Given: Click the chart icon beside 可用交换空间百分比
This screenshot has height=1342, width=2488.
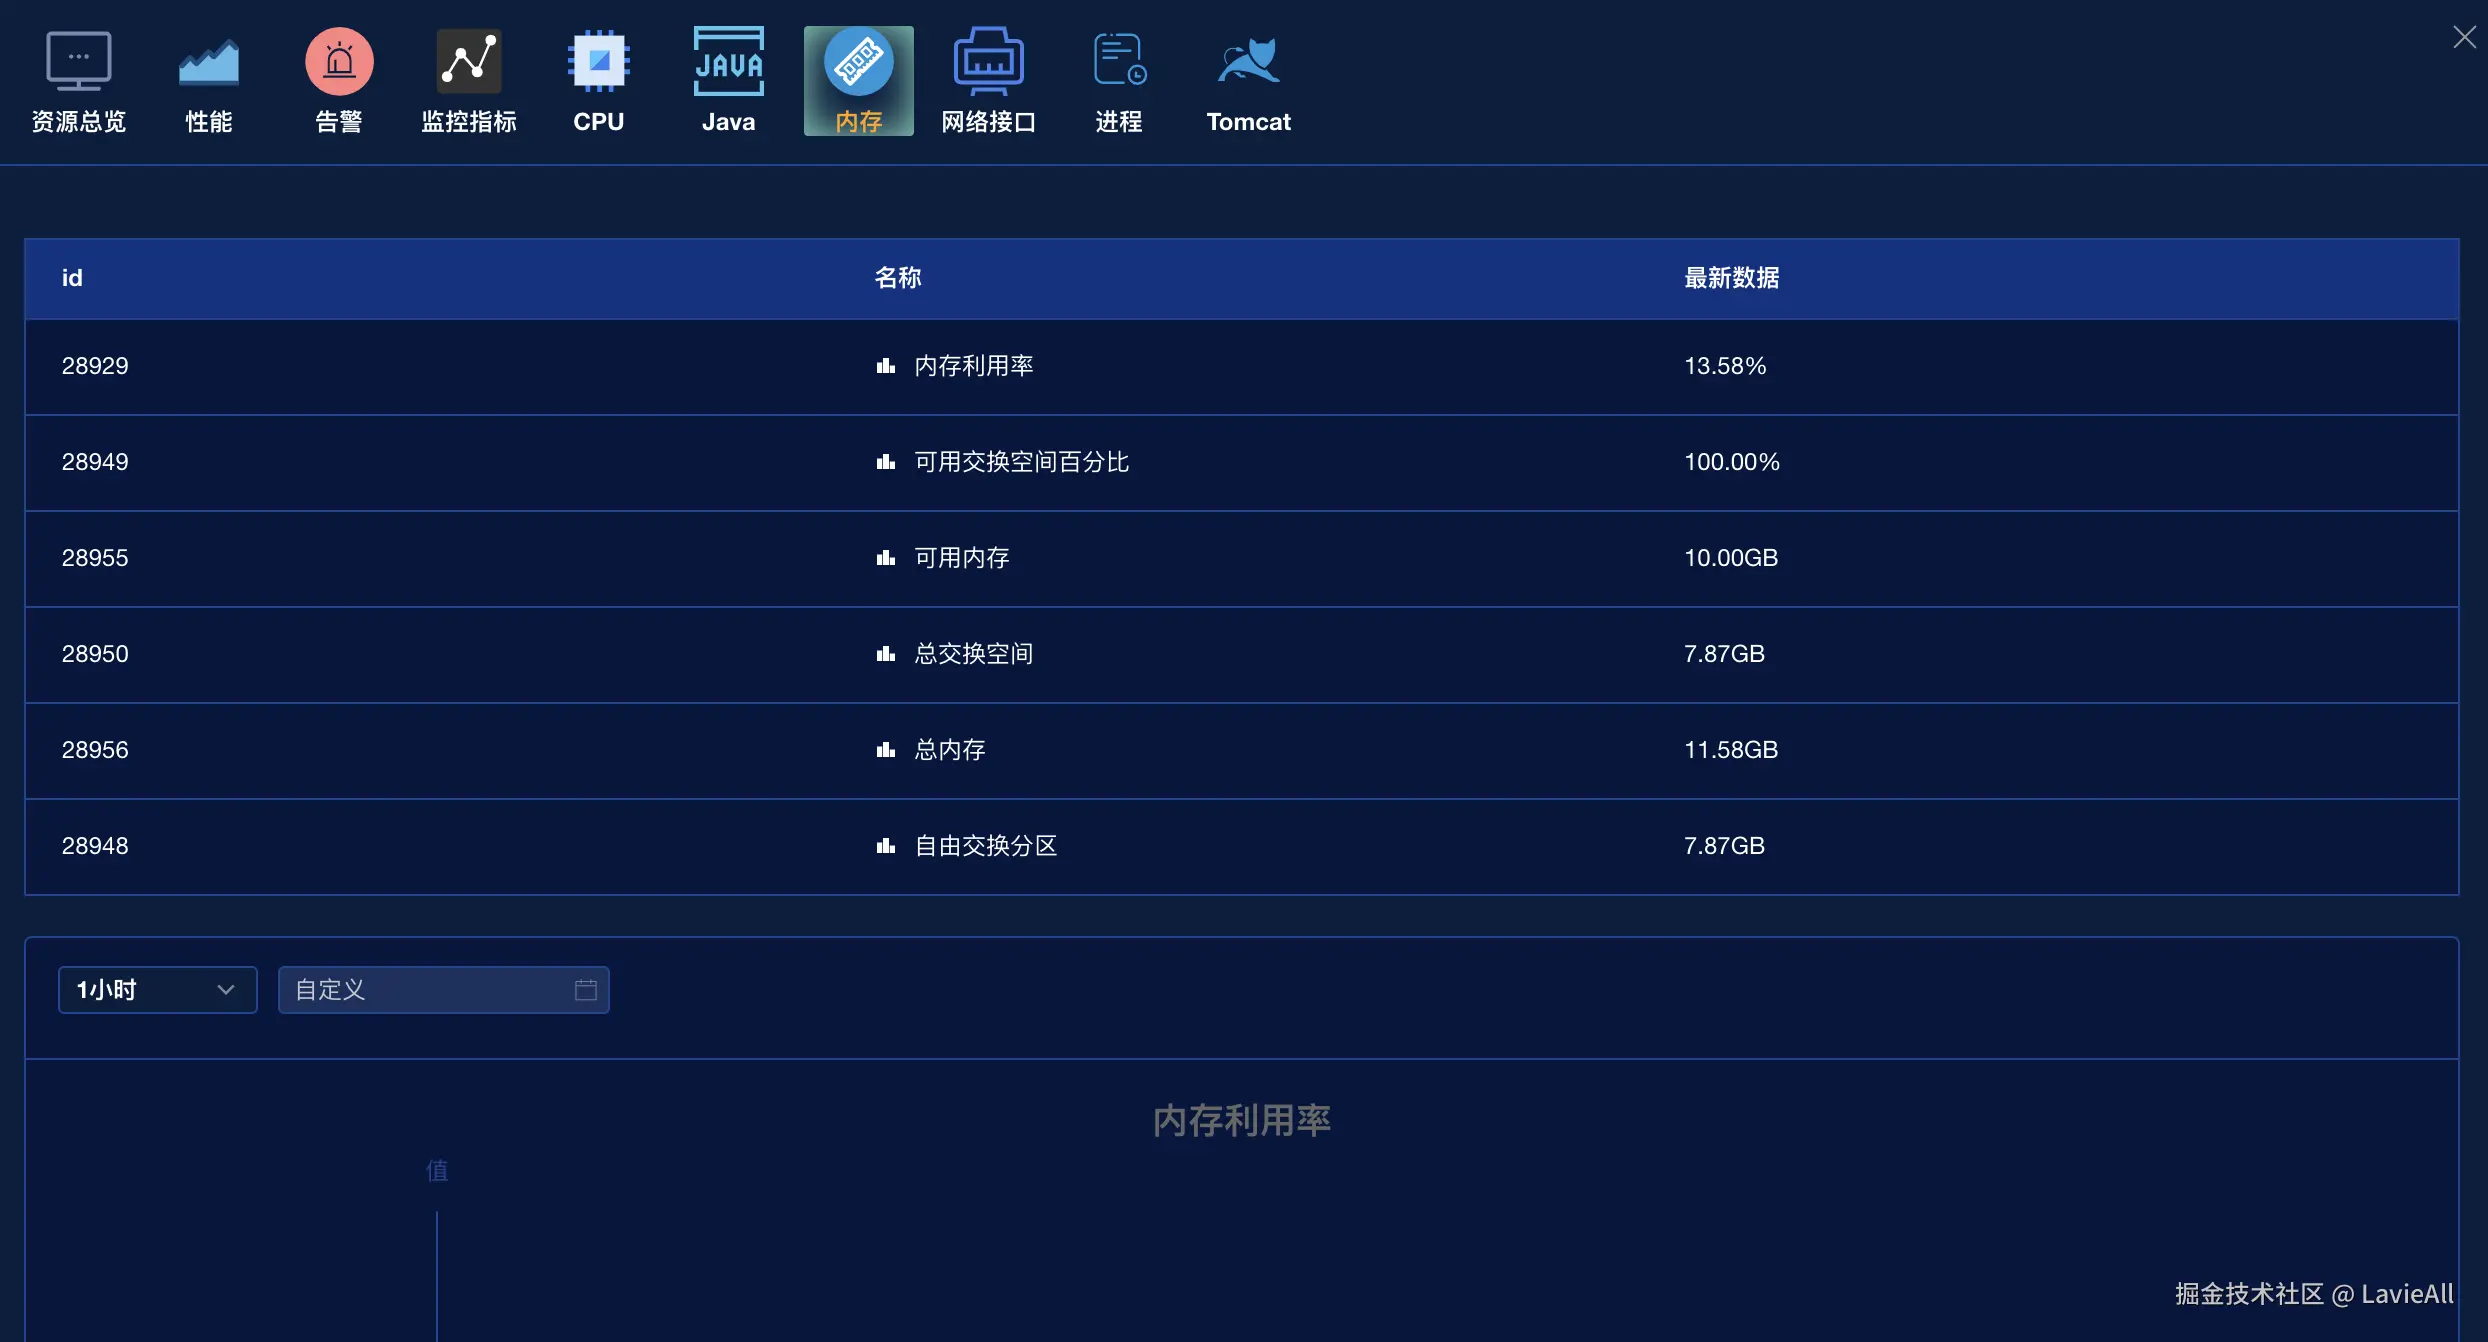Looking at the screenshot, I should (x=885, y=462).
